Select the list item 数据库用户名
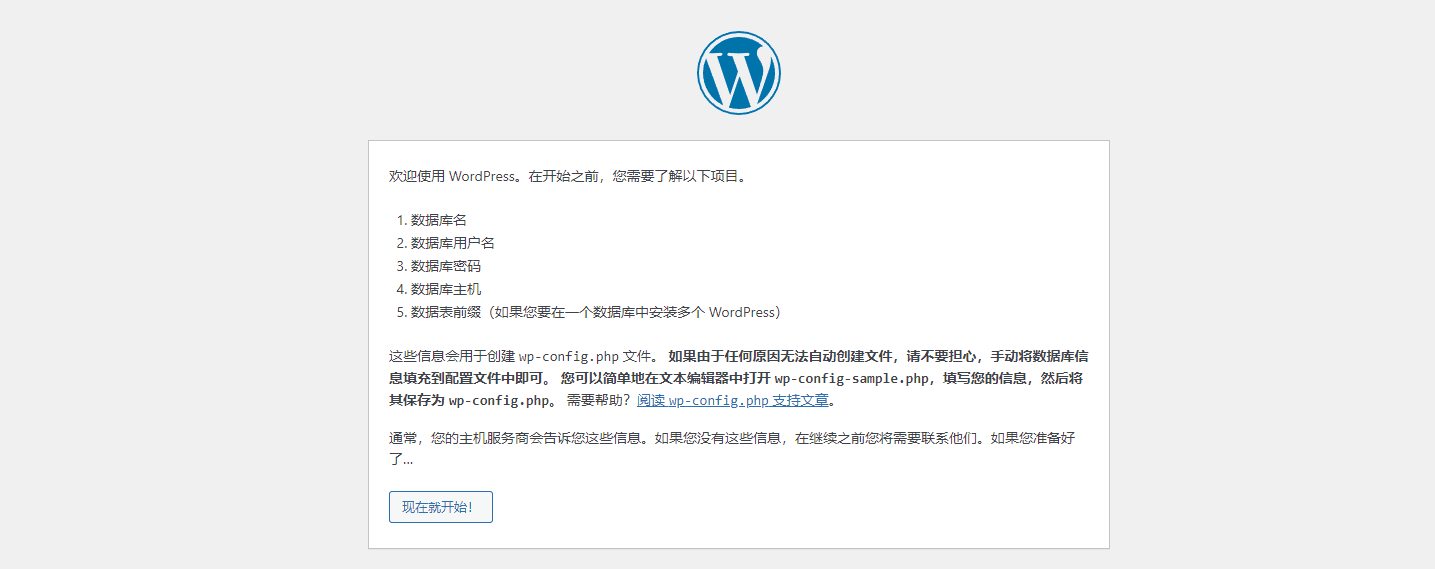This screenshot has width=1435, height=569. click(453, 243)
